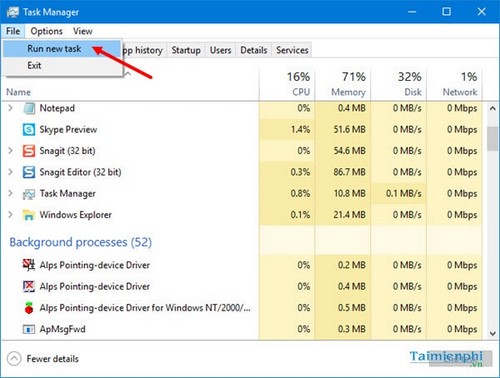This screenshot has width=500, height=378.
Task: Expand the Task Manager process group
Action: (x=10, y=193)
